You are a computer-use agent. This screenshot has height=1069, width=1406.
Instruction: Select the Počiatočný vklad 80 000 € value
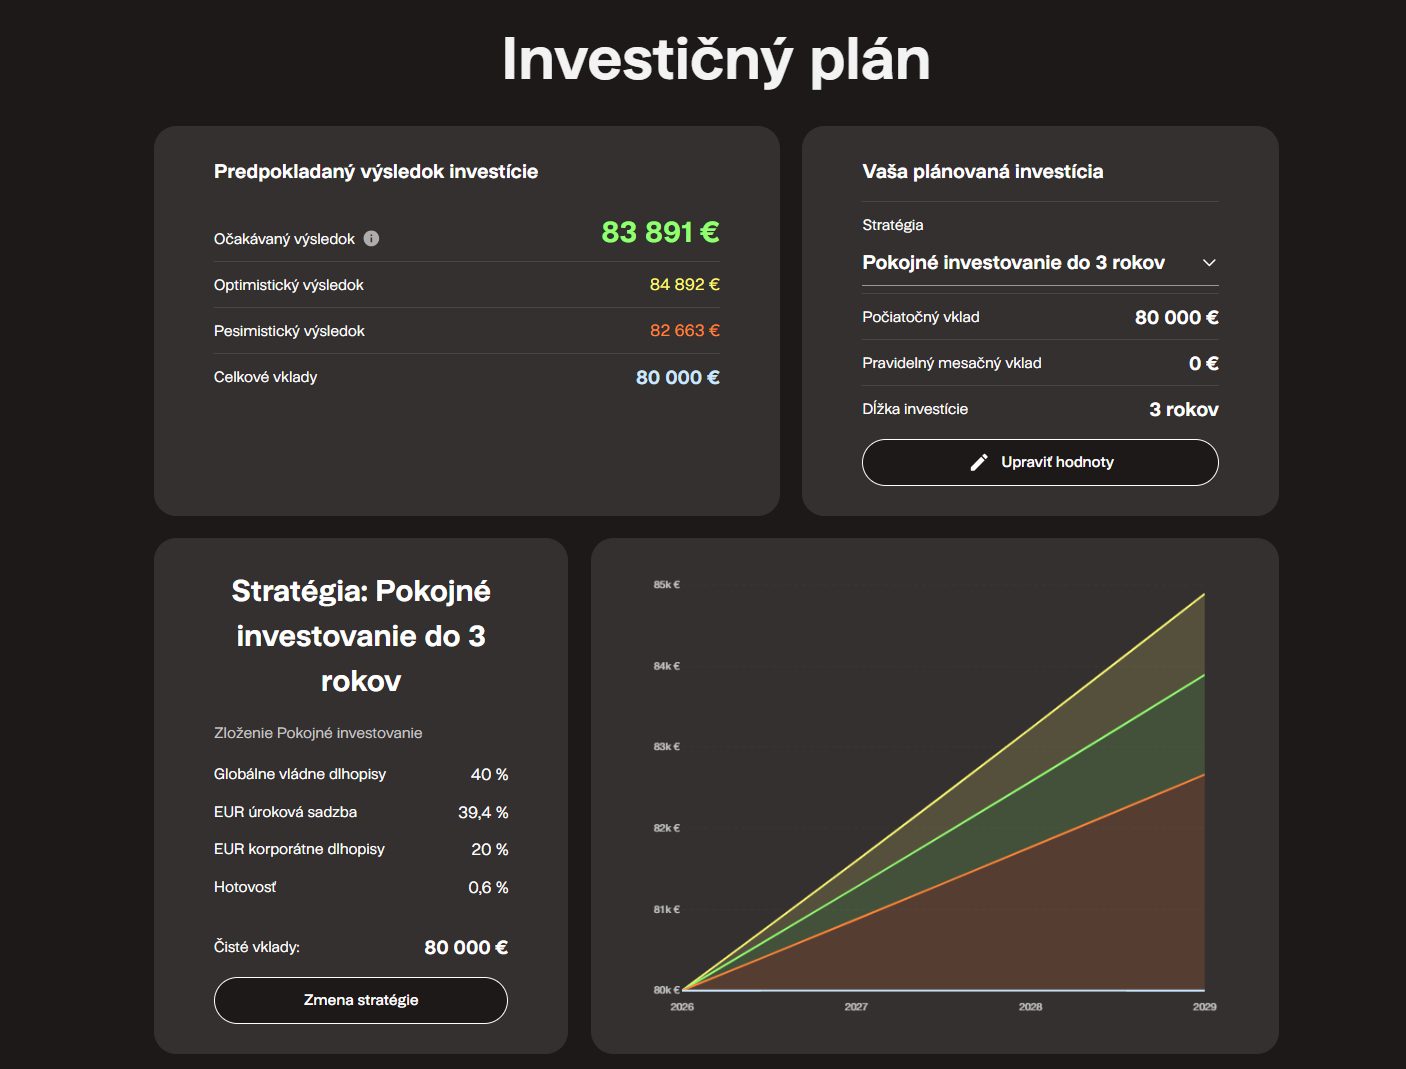[x=1176, y=317]
